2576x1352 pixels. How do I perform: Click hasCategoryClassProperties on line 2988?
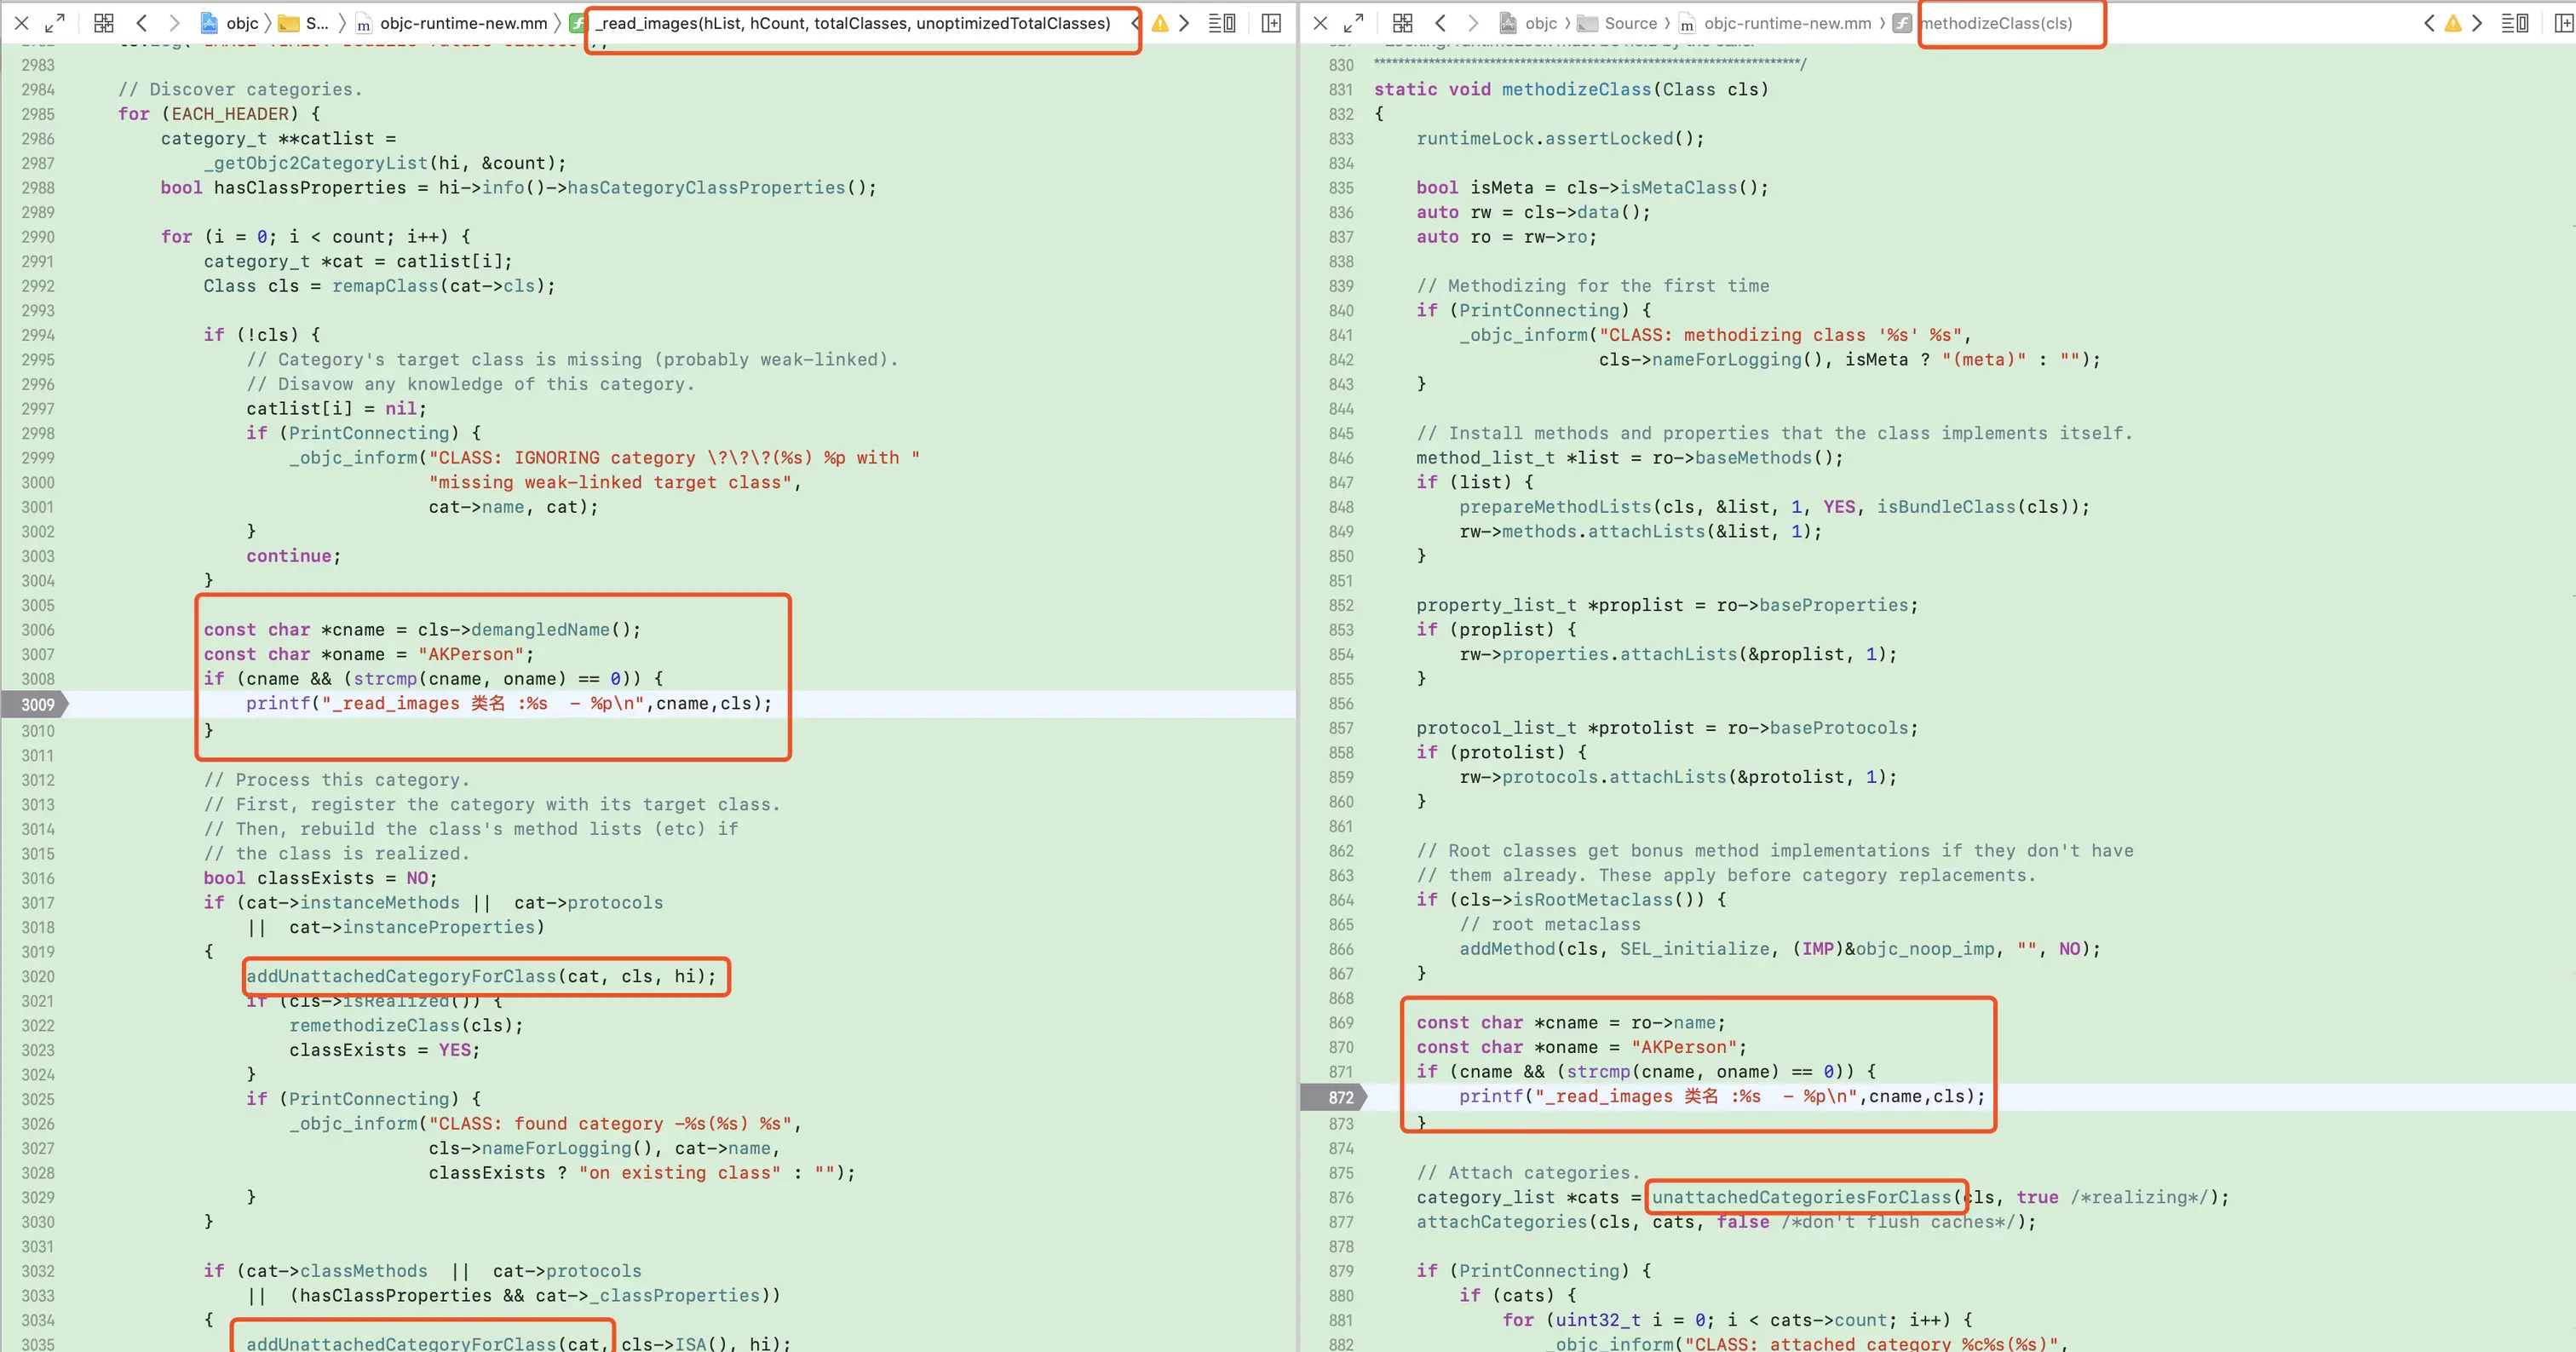click(706, 187)
